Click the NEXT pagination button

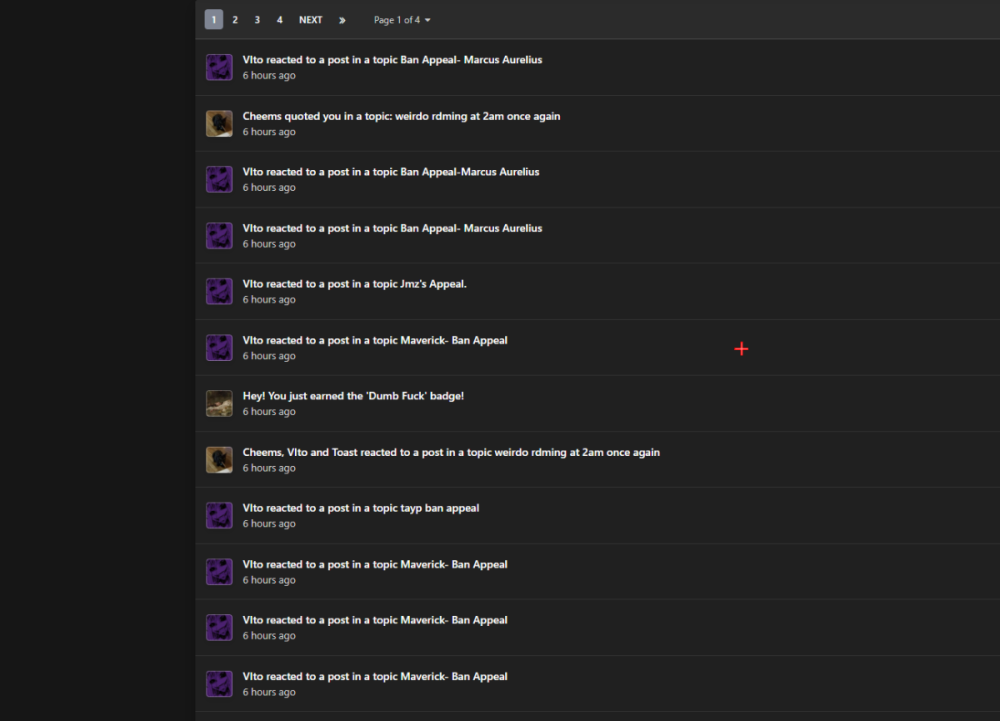coord(310,20)
